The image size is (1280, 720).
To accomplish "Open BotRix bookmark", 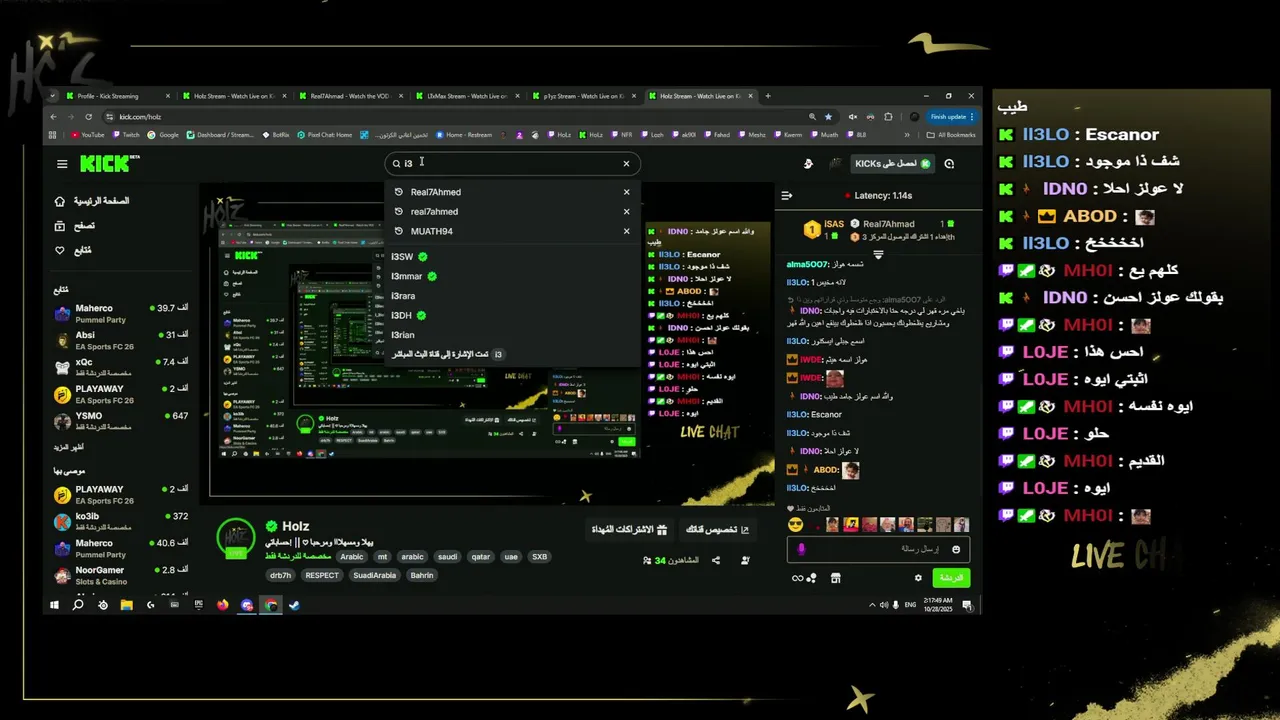I will [x=276, y=135].
